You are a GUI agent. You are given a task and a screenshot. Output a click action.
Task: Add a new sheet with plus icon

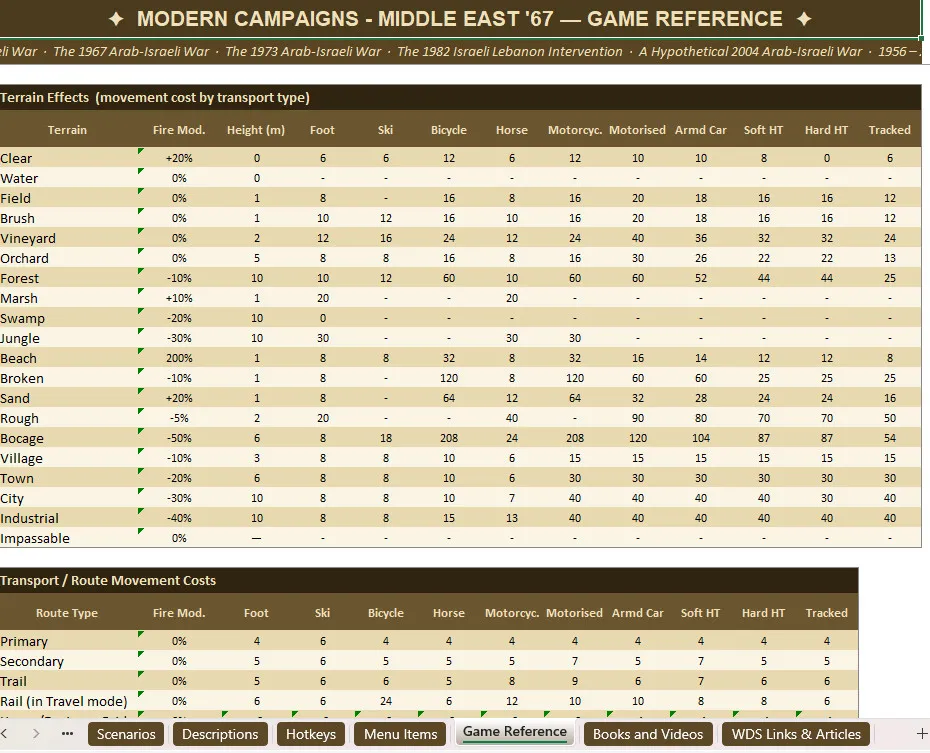coord(922,734)
